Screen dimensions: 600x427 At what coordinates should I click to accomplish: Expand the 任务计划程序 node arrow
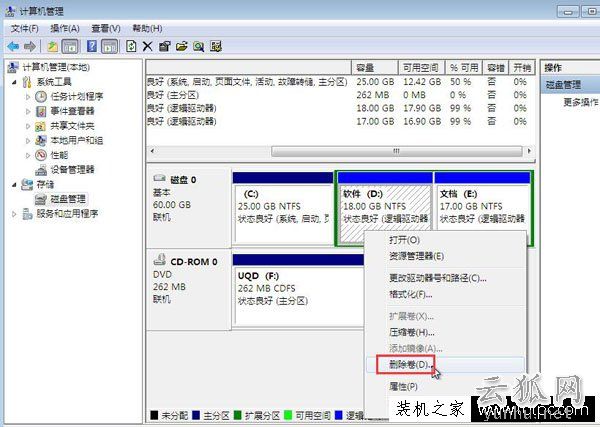point(28,97)
